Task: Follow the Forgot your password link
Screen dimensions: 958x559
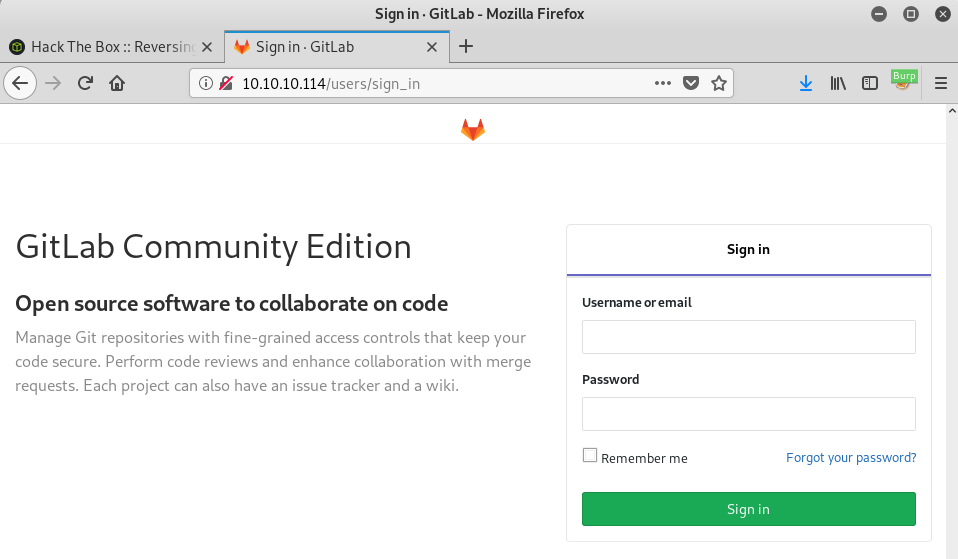Action: click(x=851, y=458)
